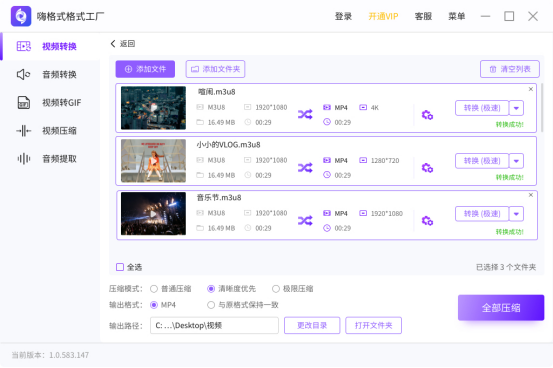
Task: Click 打开文件夹 button
Action: (x=373, y=325)
